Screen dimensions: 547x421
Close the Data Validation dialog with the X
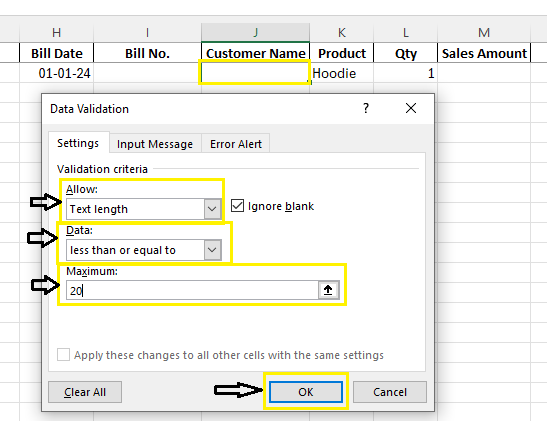[411, 108]
